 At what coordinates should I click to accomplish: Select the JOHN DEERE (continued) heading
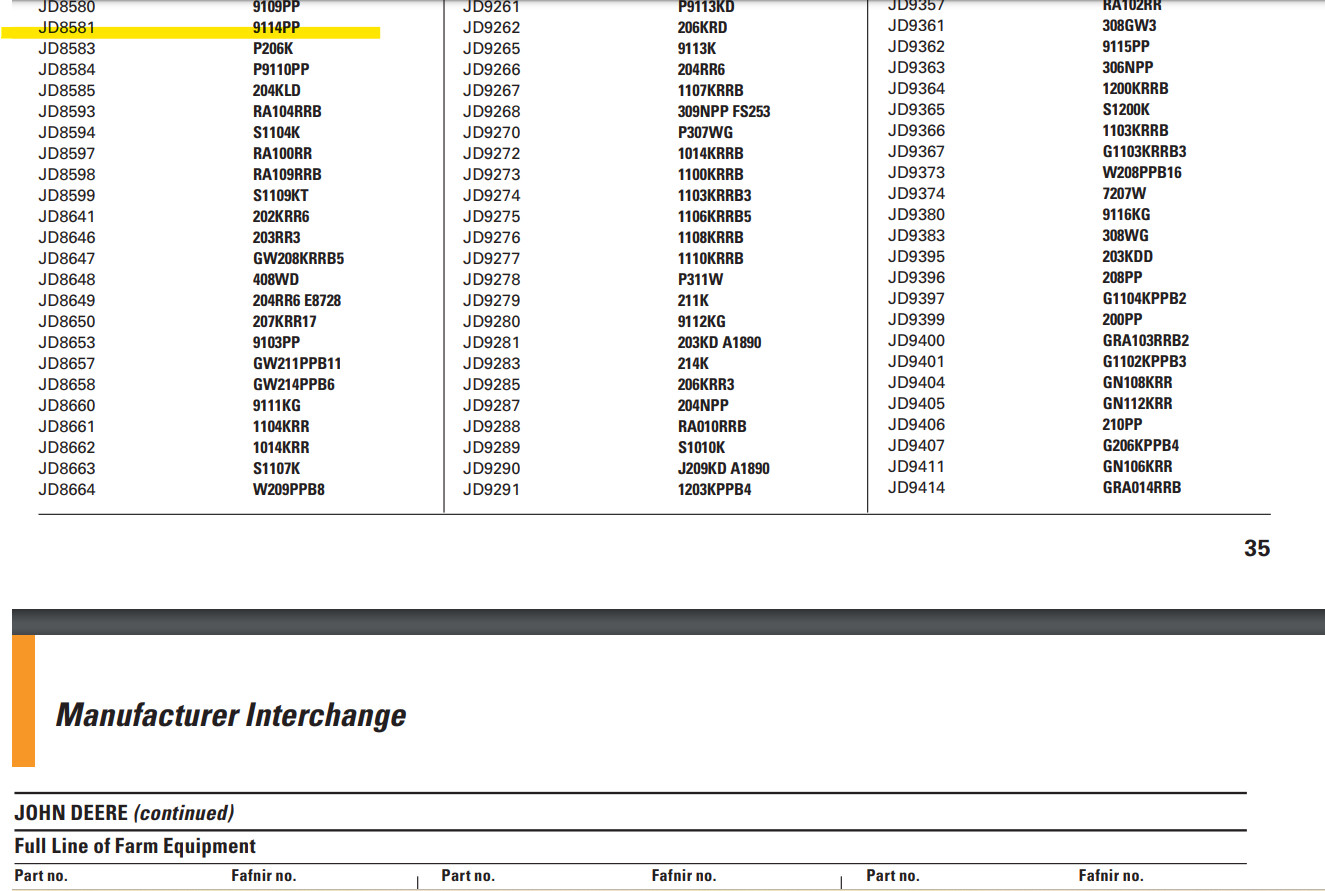click(x=124, y=812)
